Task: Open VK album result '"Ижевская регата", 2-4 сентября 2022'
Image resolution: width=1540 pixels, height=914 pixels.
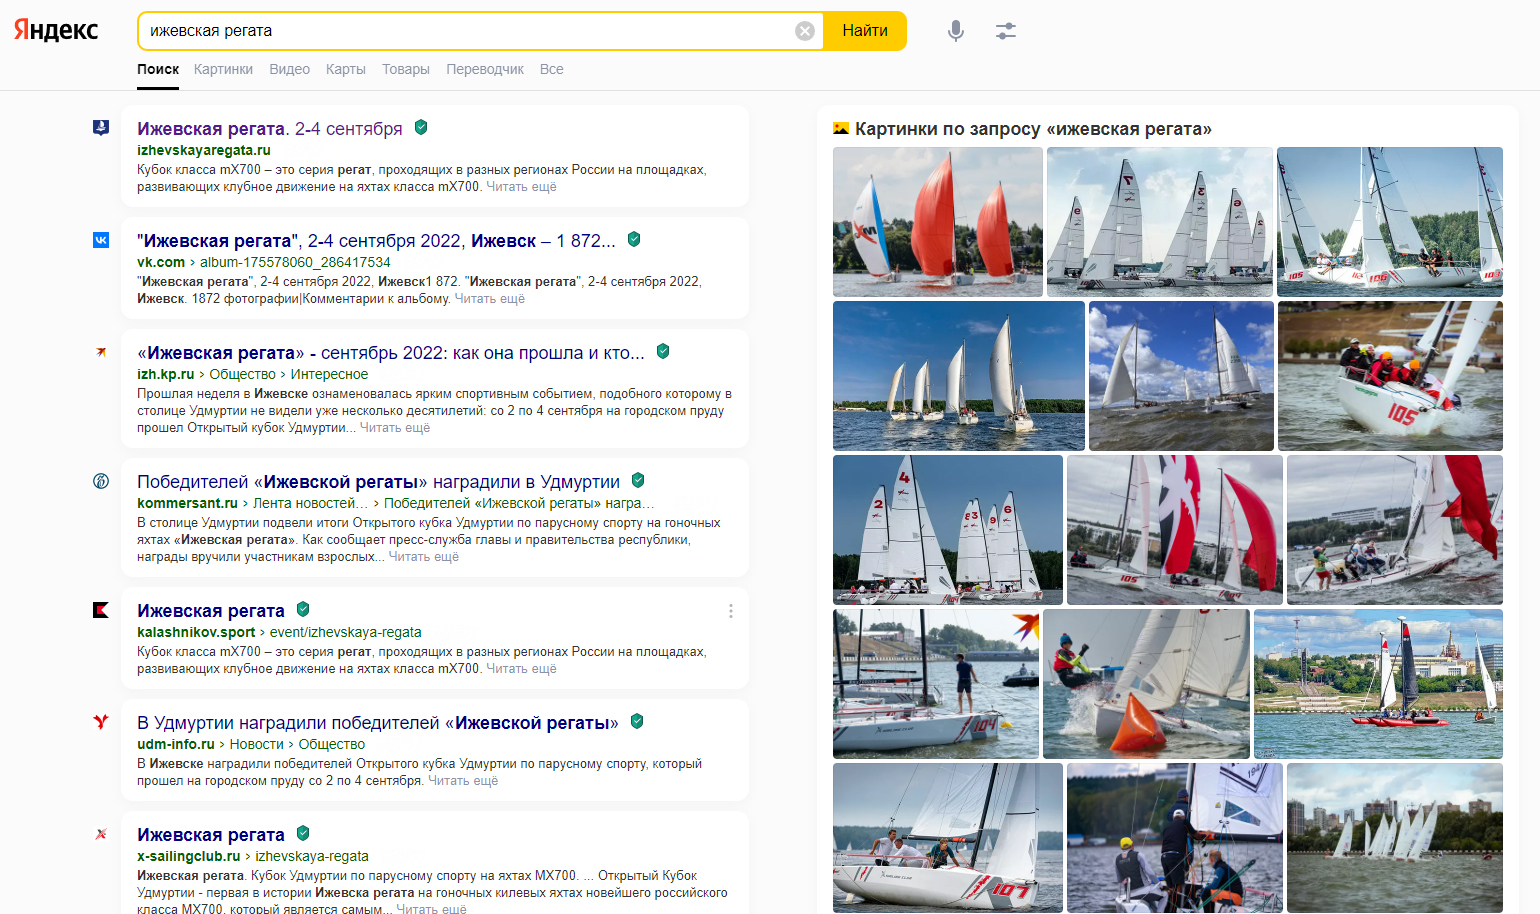Action: (x=376, y=241)
